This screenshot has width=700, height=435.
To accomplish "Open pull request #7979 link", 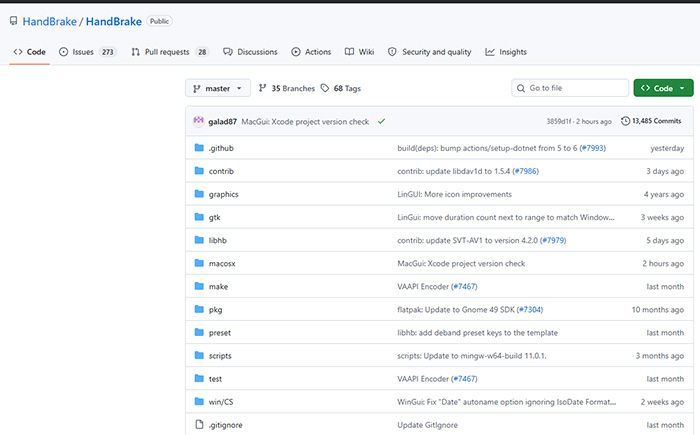I will tap(553, 240).
